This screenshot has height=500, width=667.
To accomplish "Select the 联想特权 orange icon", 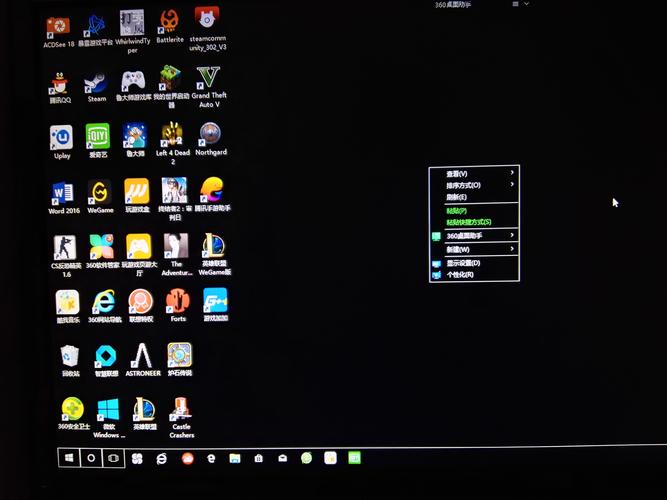I will [141, 305].
